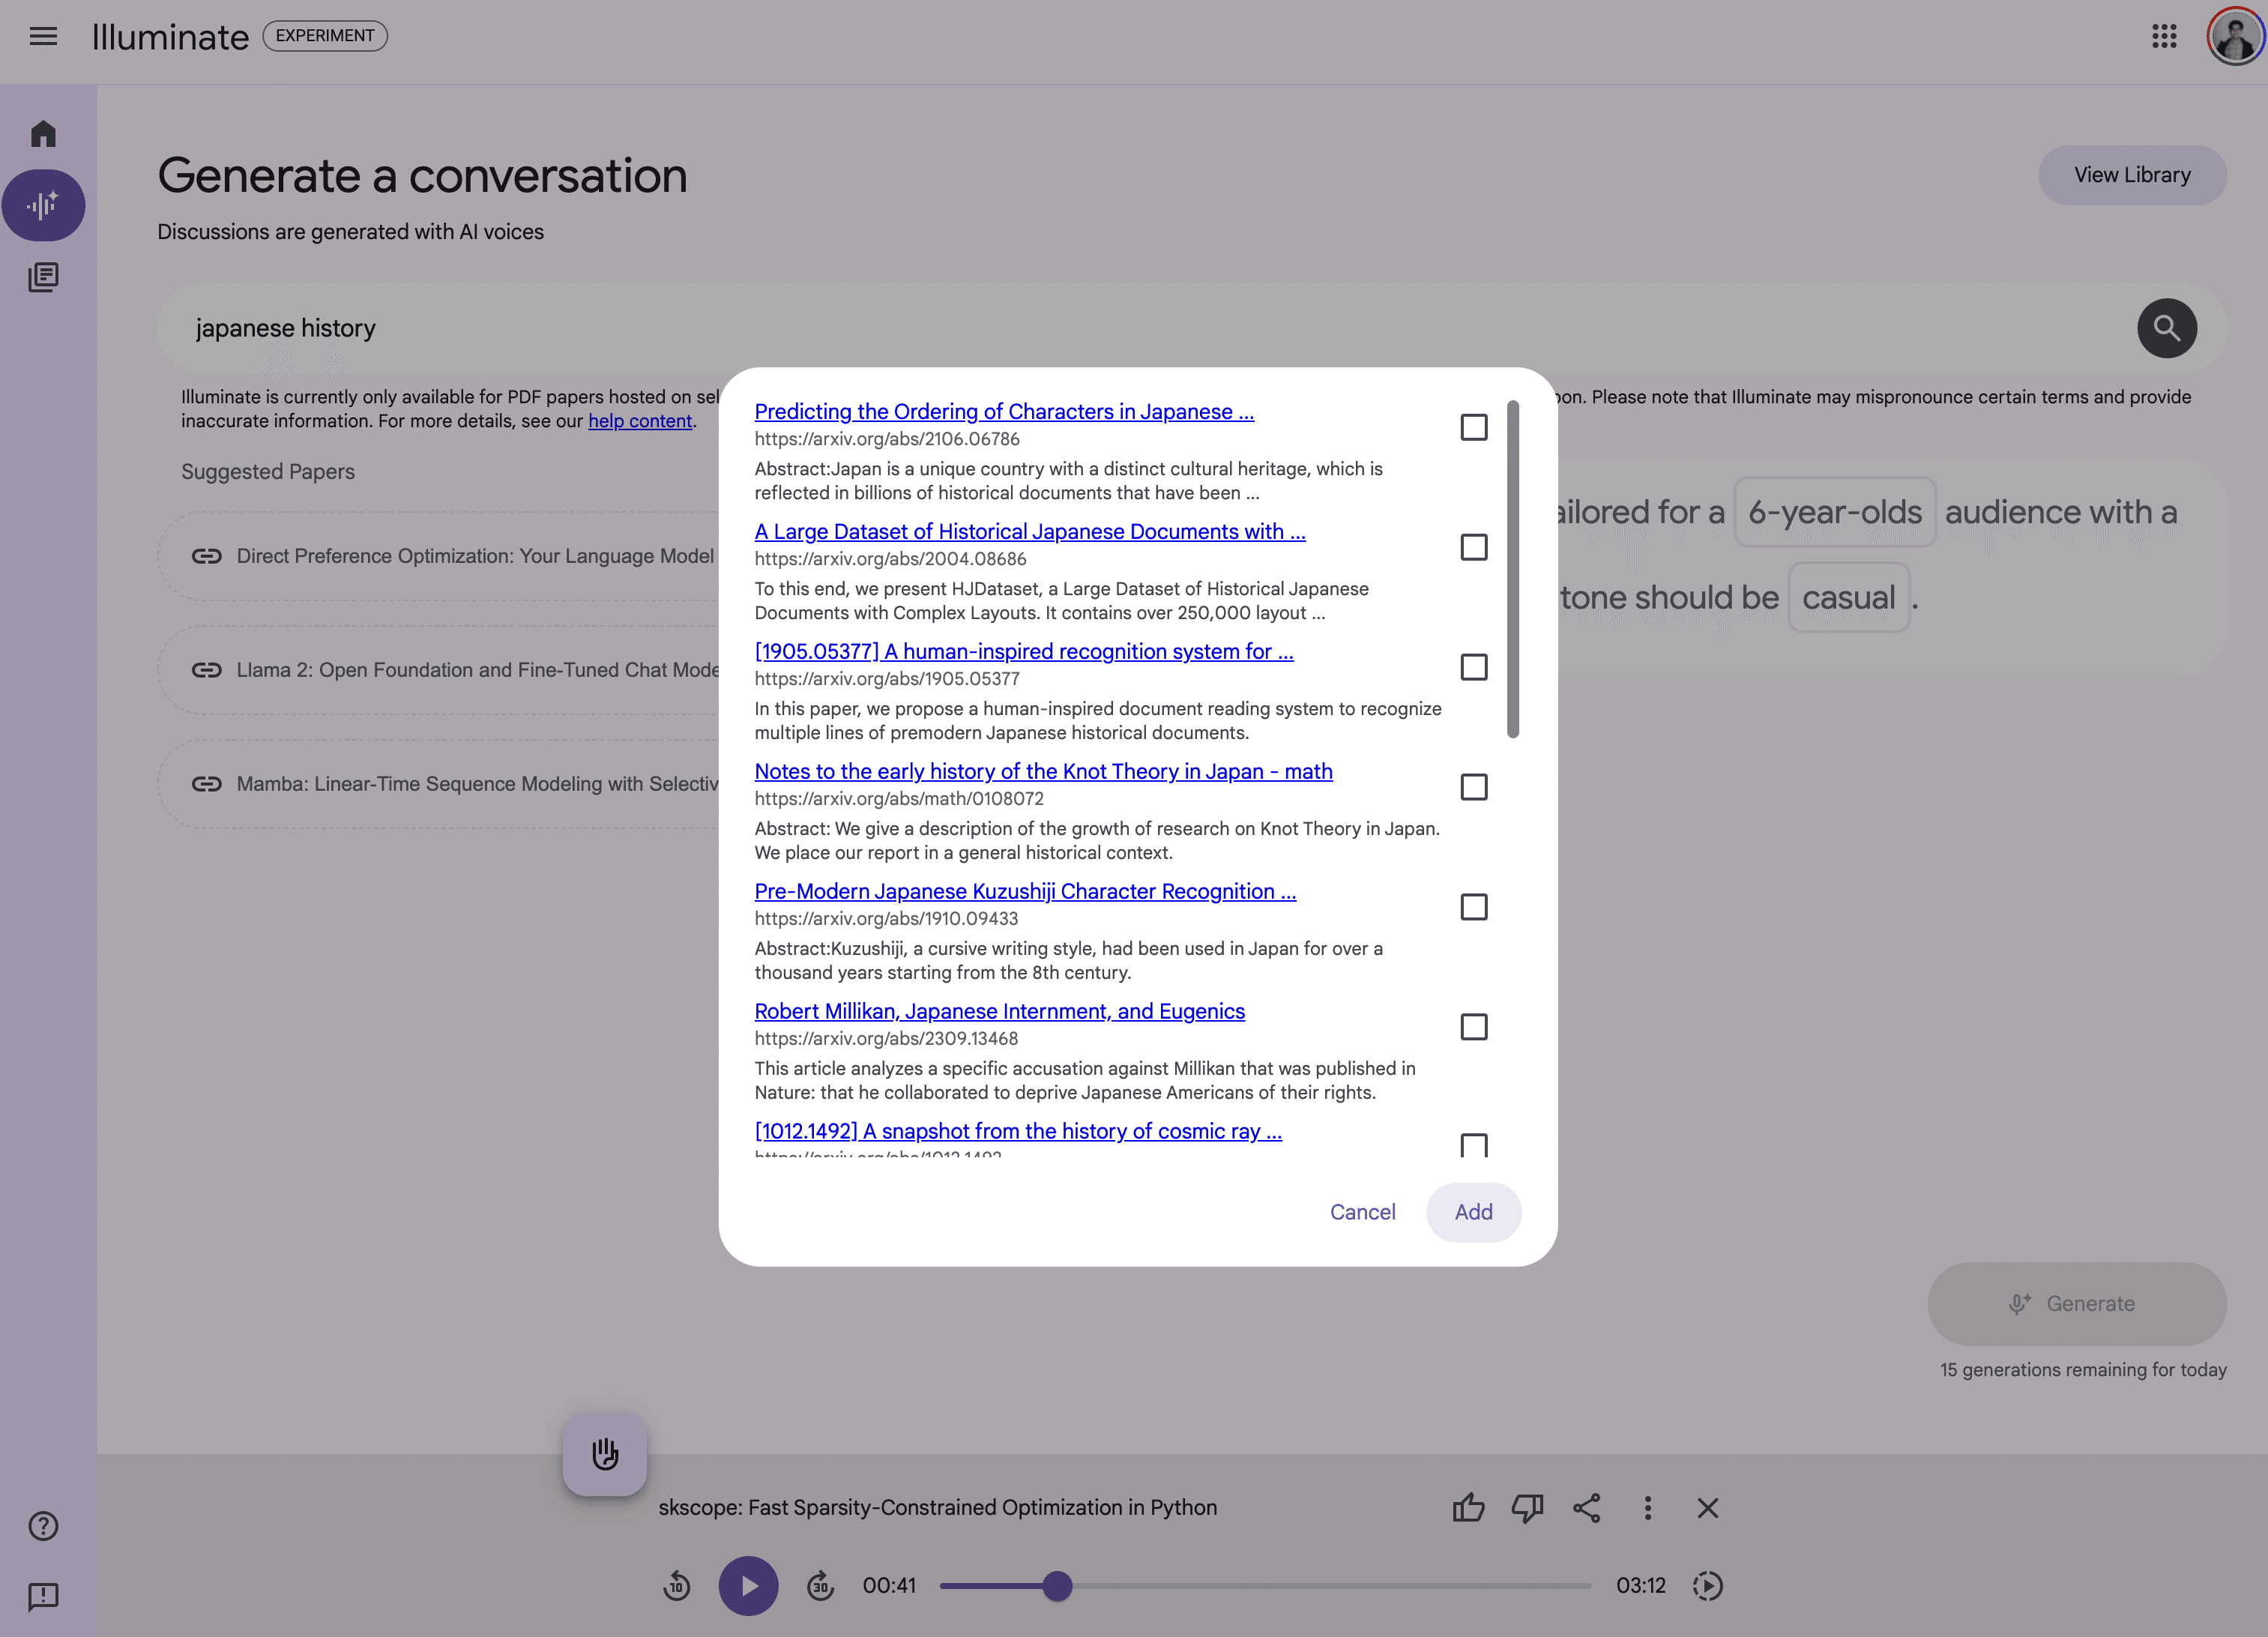The image size is (2268, 1637).
Task: Click the Add button in dialog
Action: [x=1473, y=1212]
